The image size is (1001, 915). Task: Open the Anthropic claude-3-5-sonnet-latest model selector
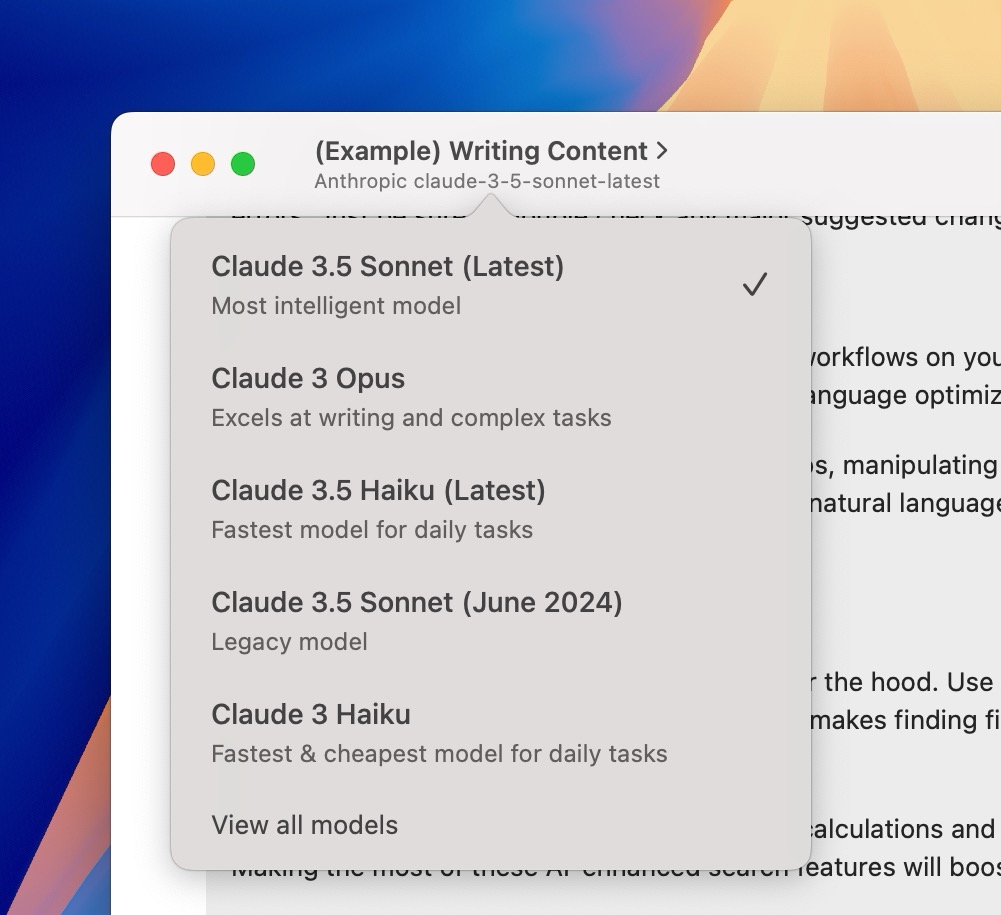point(487,182)
